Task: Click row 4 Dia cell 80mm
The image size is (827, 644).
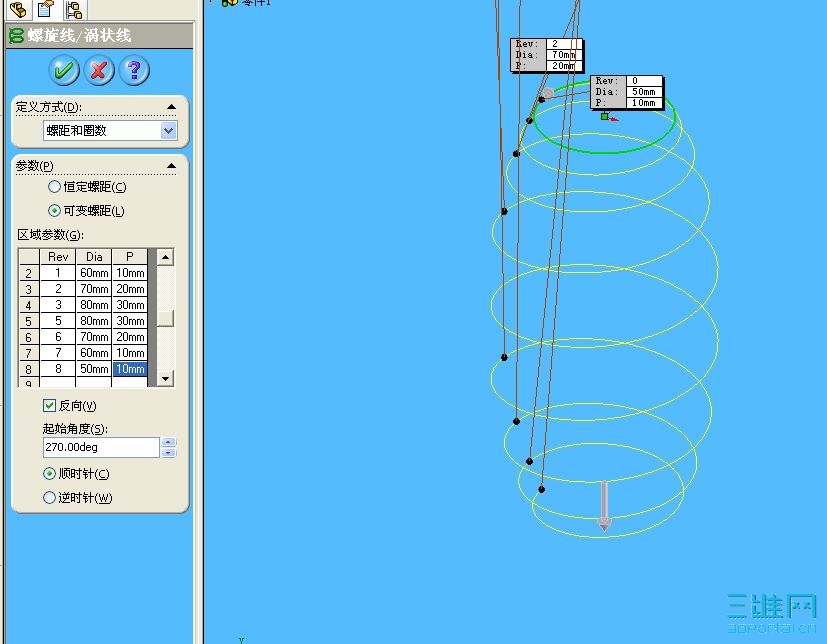Action: coord(94,305)
